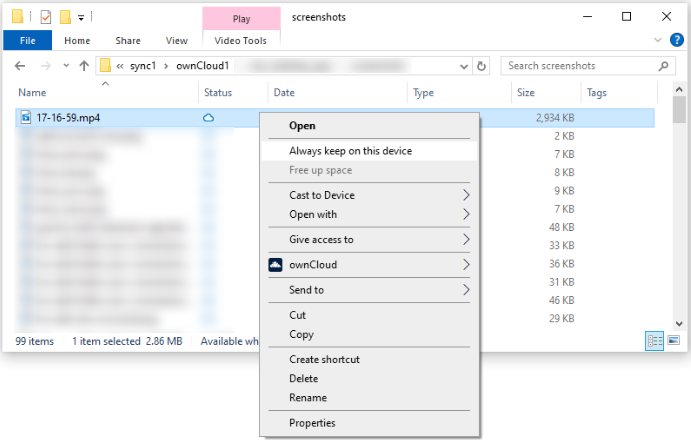Image resolution: width=691 pixels, height=440 pixels.
Task: Go up one folder level with Up arrow
Action: (x=83, y=66)
